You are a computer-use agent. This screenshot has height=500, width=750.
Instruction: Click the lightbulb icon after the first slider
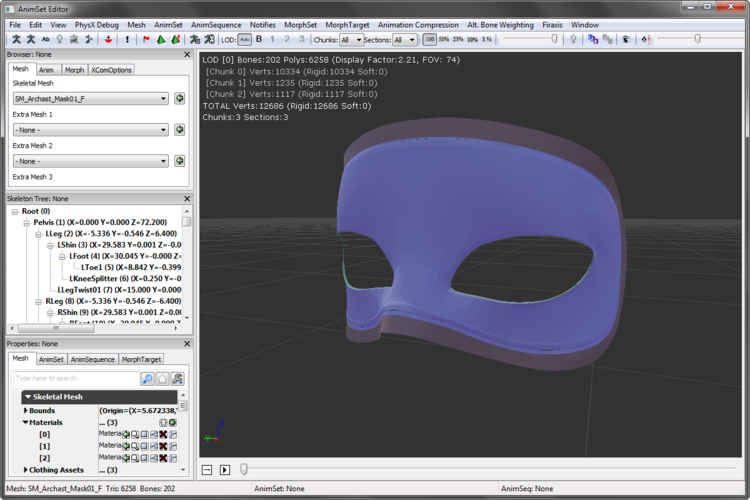coord(573,39)
